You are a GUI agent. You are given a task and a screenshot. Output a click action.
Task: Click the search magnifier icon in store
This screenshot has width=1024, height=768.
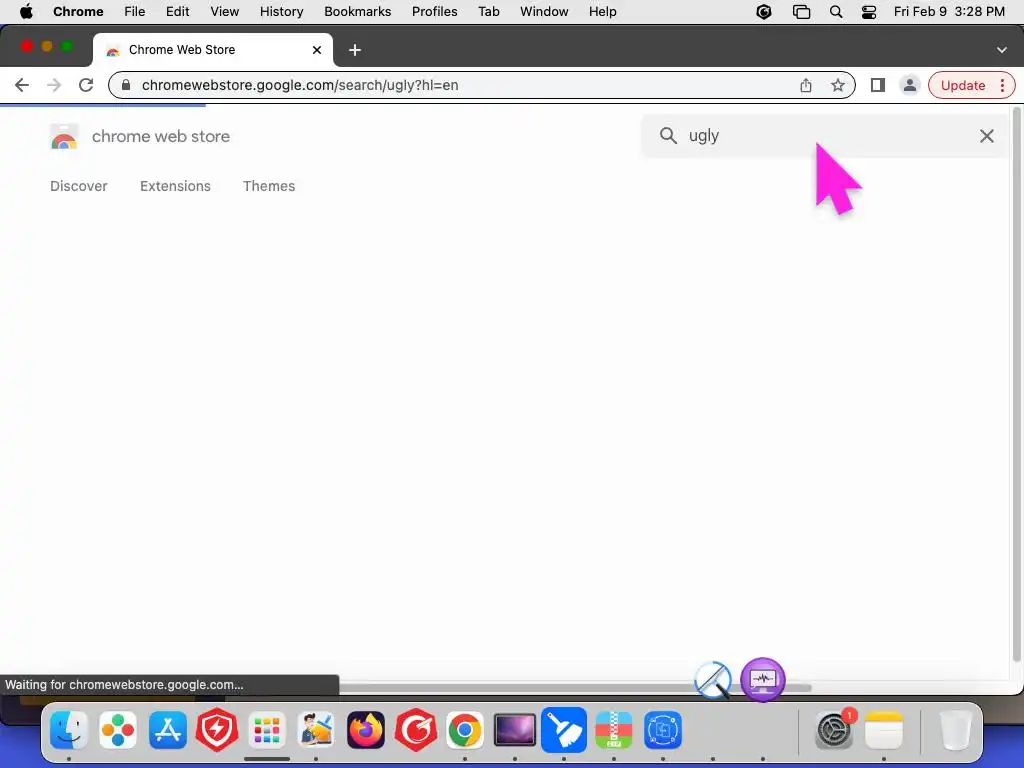click(668, 136)
